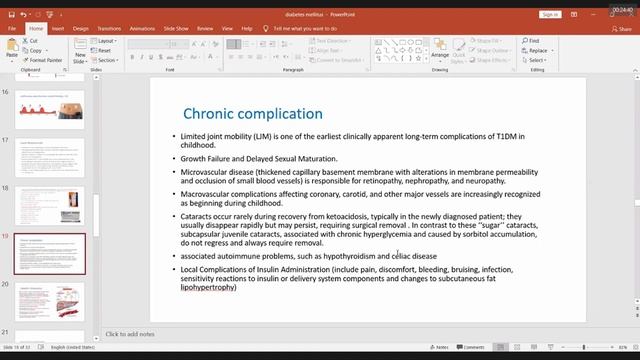Screen dimensions: 640x360
Task: Click the Reset slide button
Action: click(x=101, y=50)
